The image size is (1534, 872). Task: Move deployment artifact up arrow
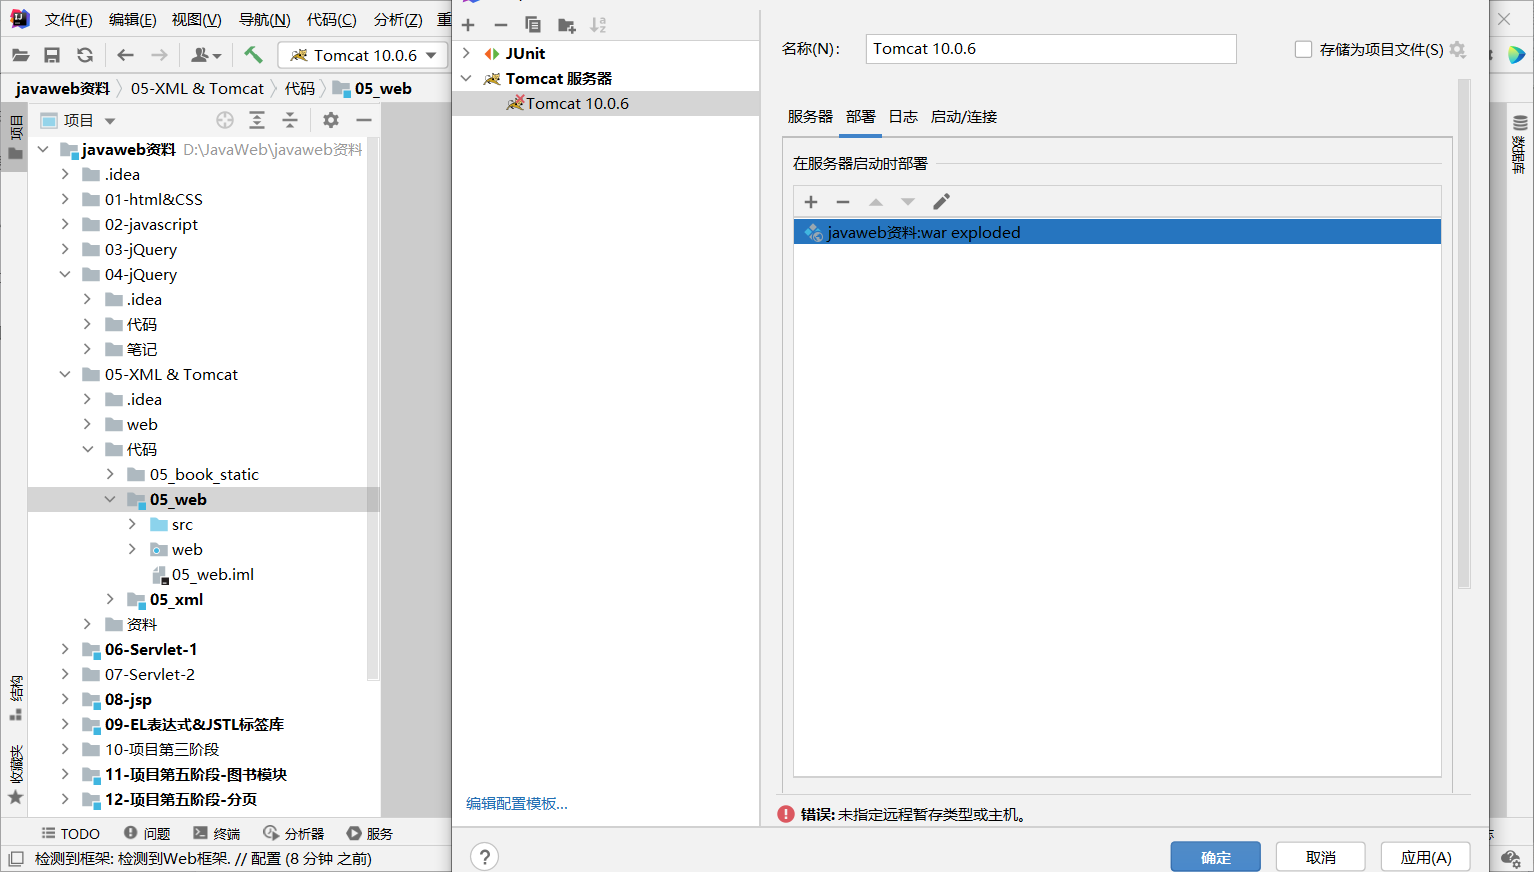[x=876, y=202]
